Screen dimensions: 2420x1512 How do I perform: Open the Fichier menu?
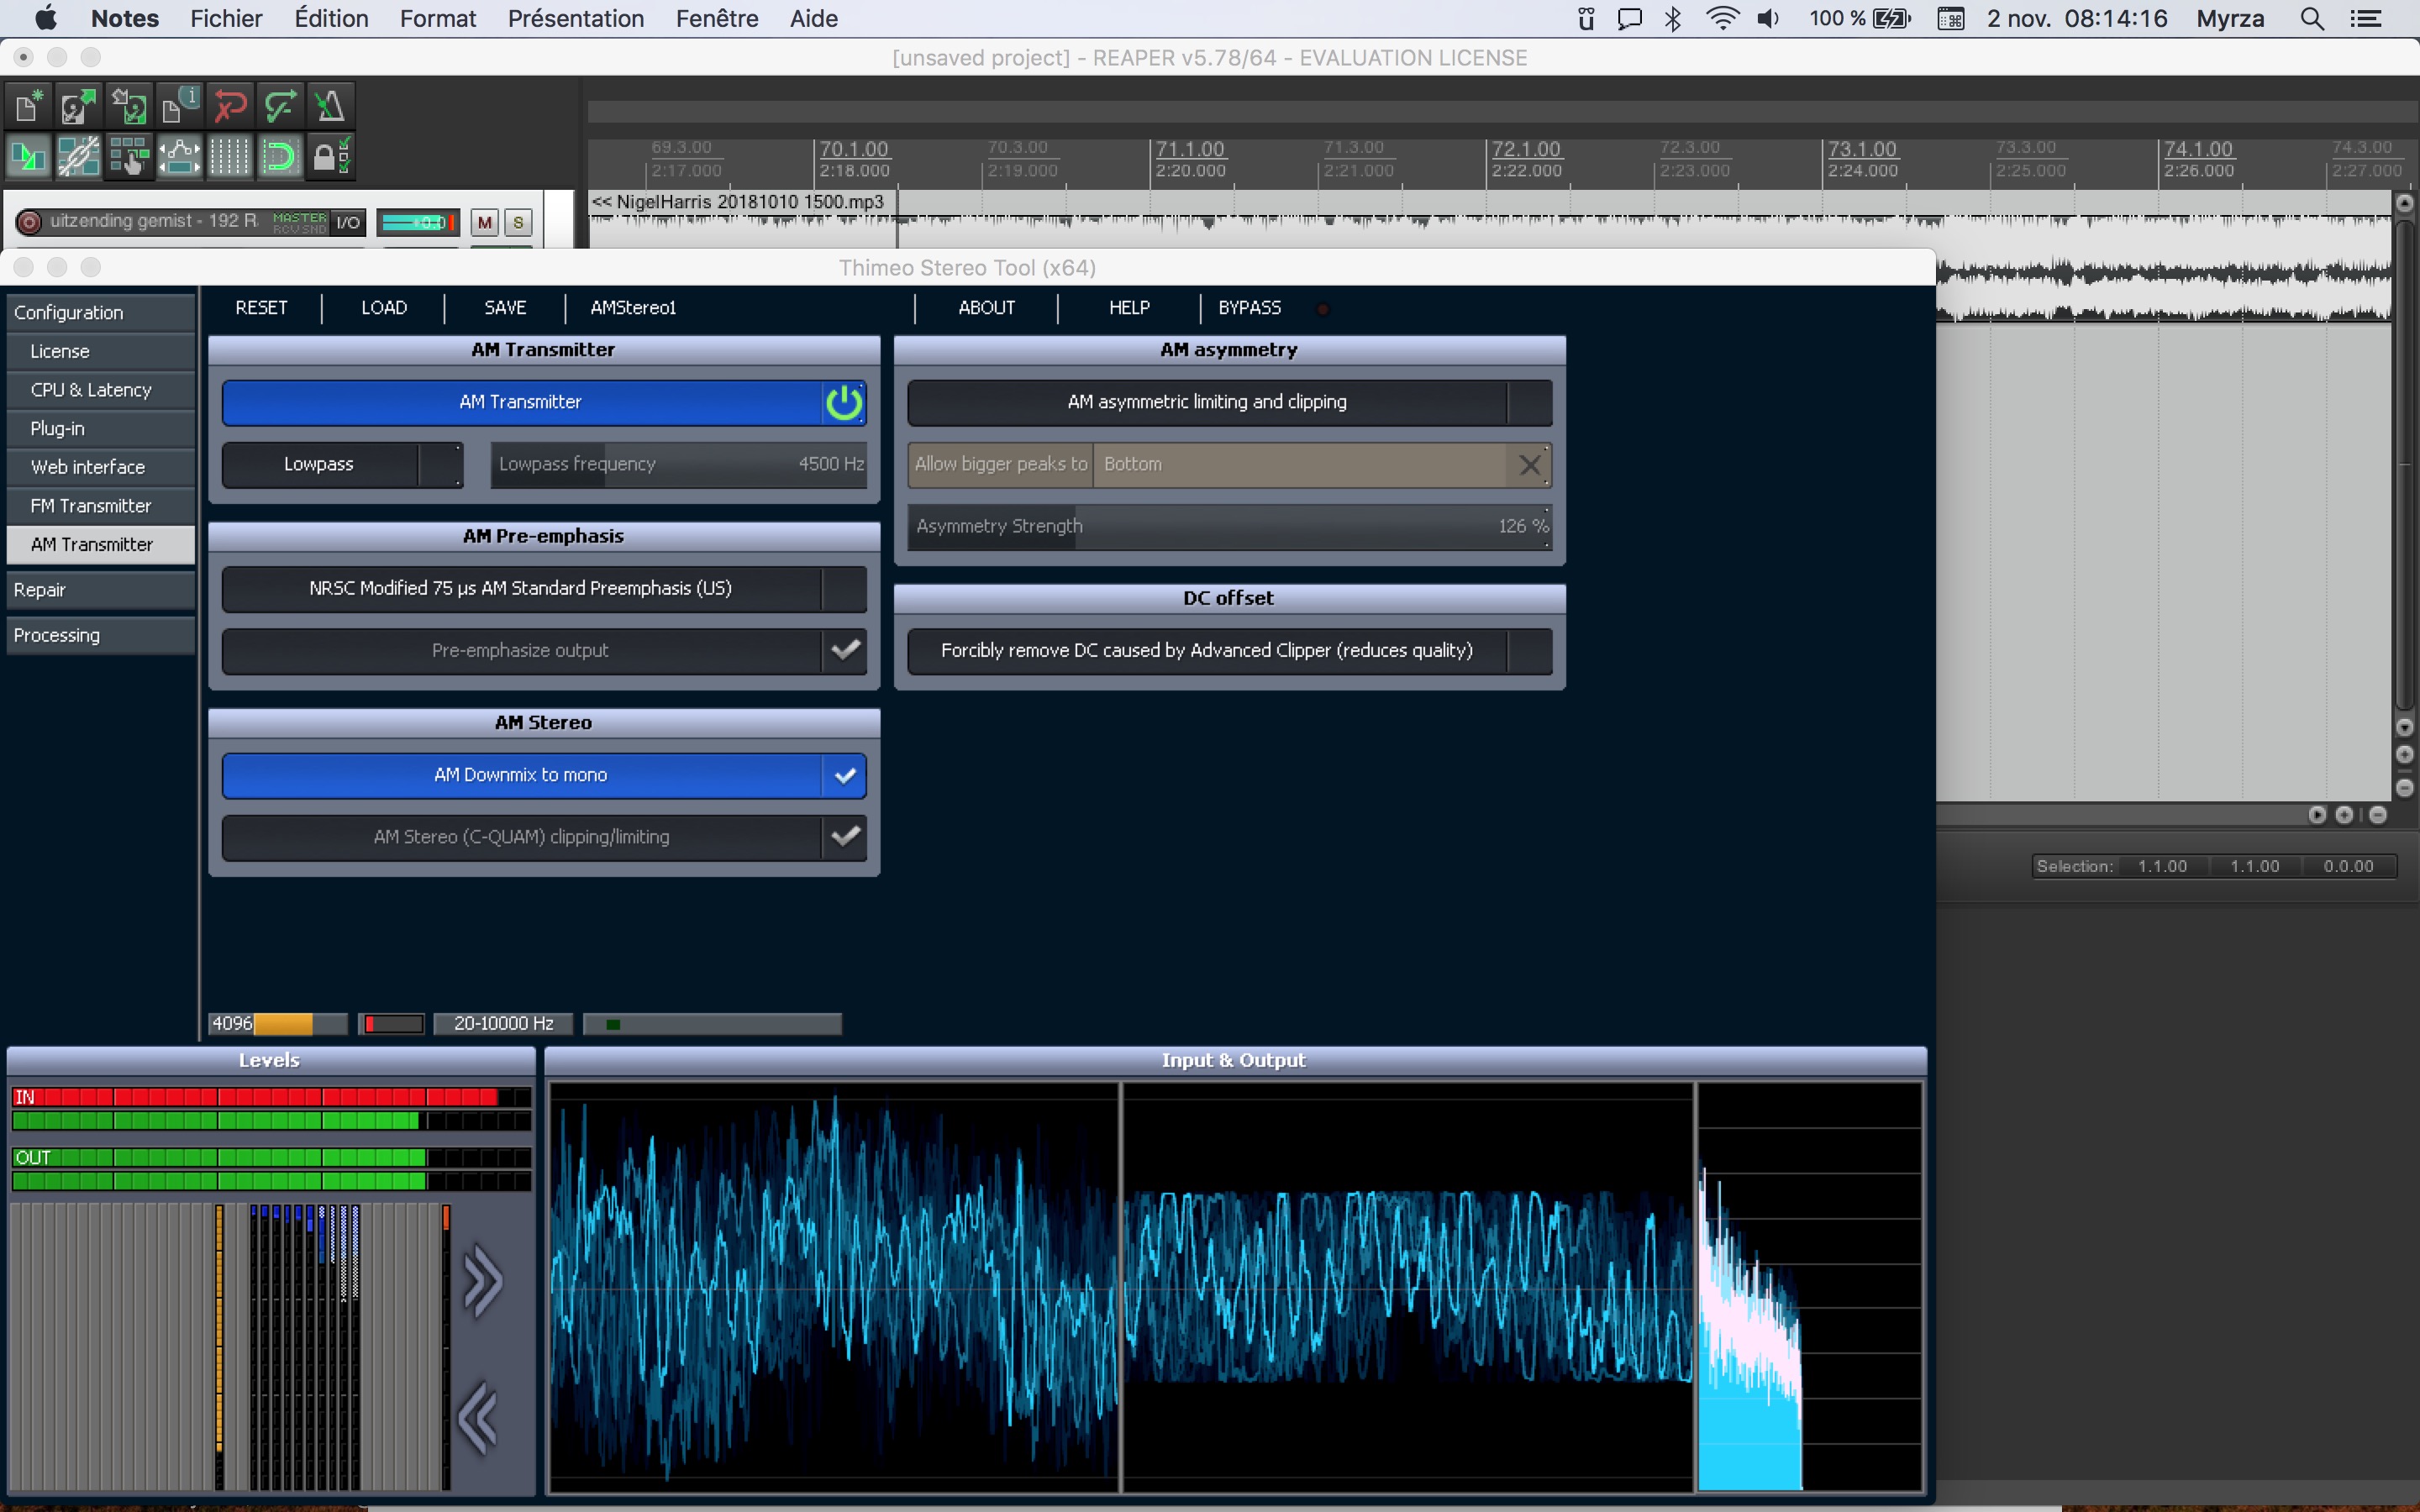(226, 18)
